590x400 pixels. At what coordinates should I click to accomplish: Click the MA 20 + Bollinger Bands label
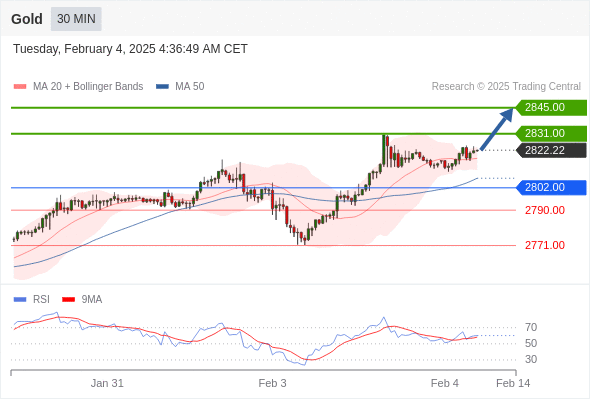(x=88, y=87)
